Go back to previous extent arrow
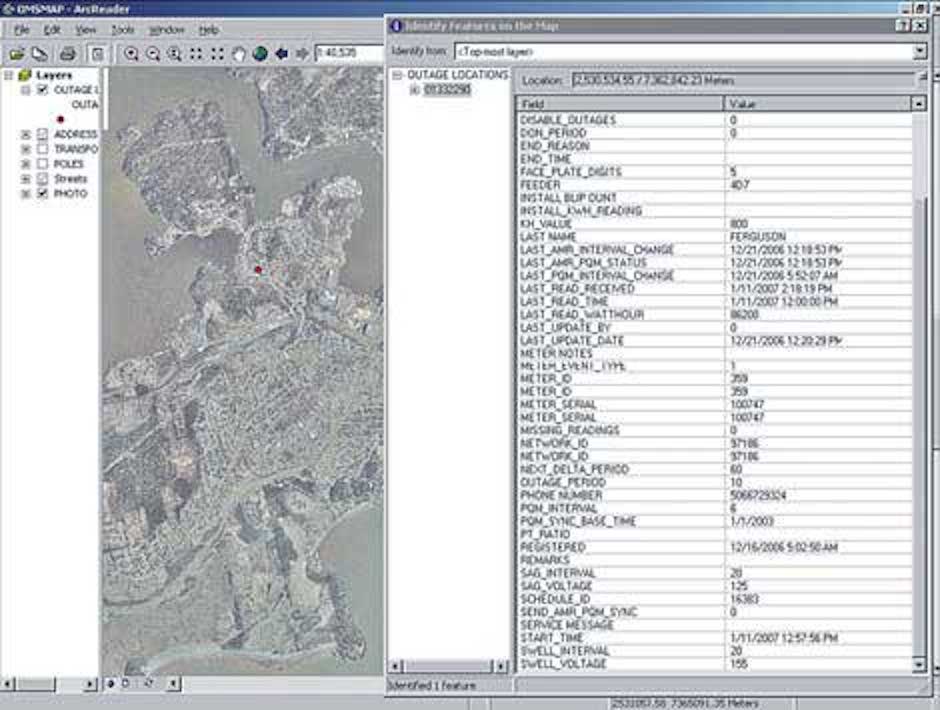Screen dimensions: 940x710 click(x=281, y=54)
